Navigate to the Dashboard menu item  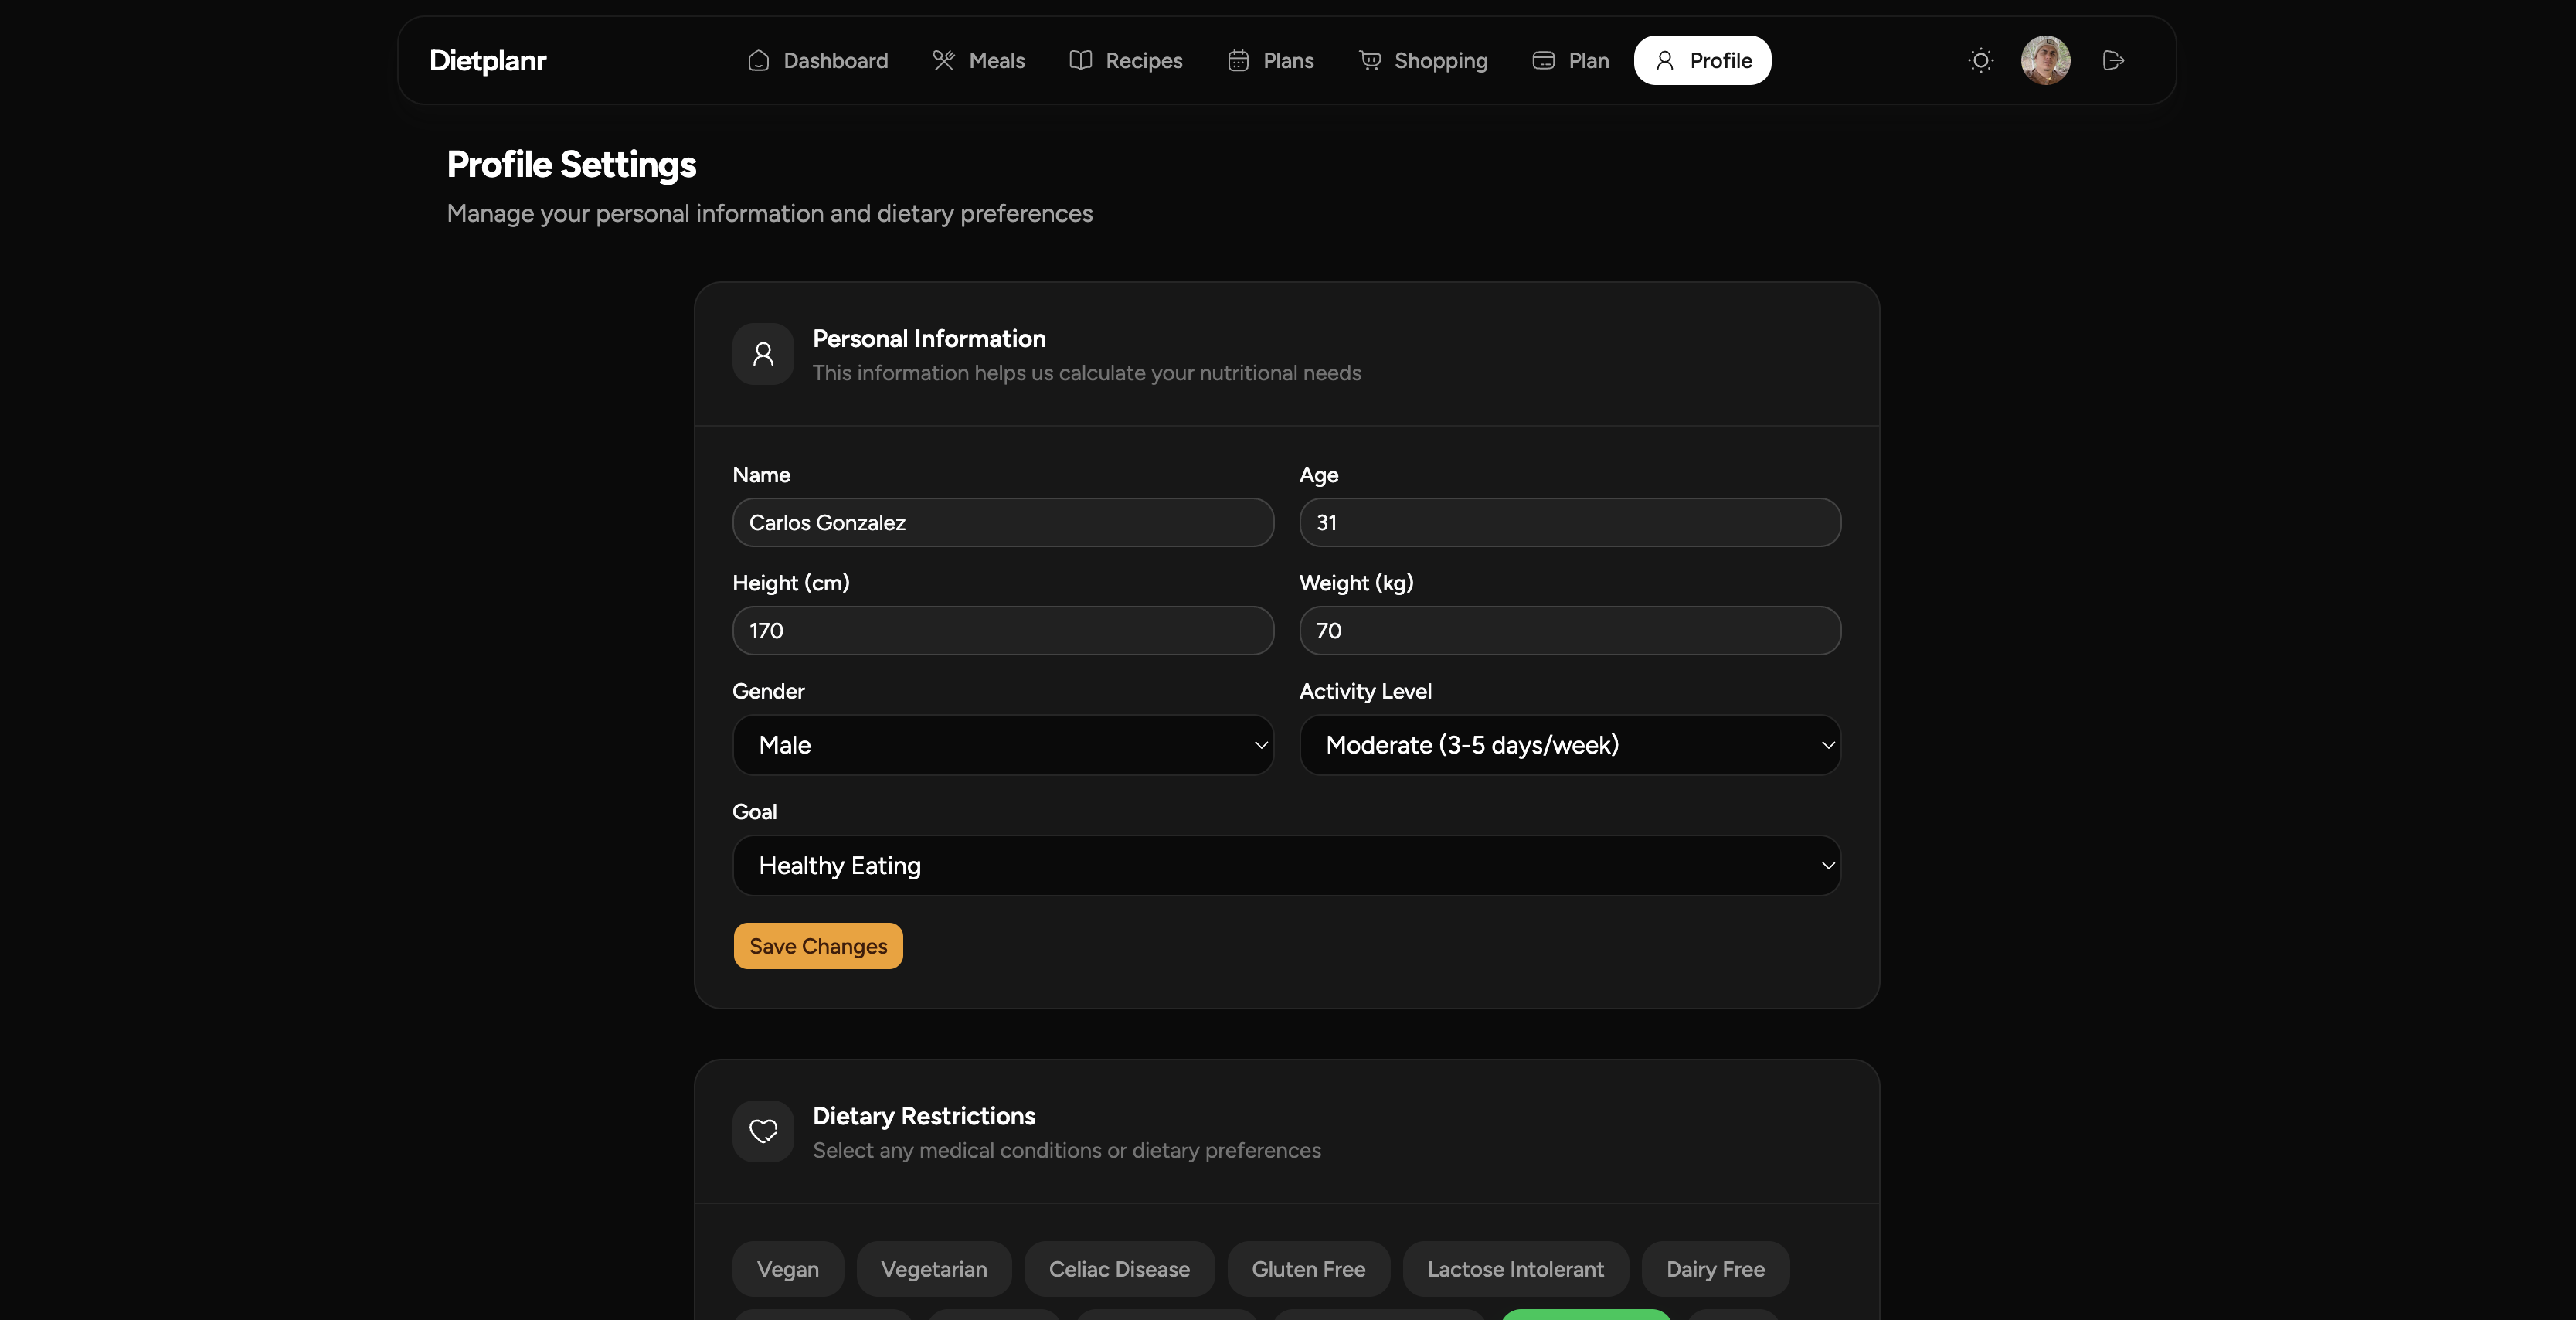[x=834, y=60]
